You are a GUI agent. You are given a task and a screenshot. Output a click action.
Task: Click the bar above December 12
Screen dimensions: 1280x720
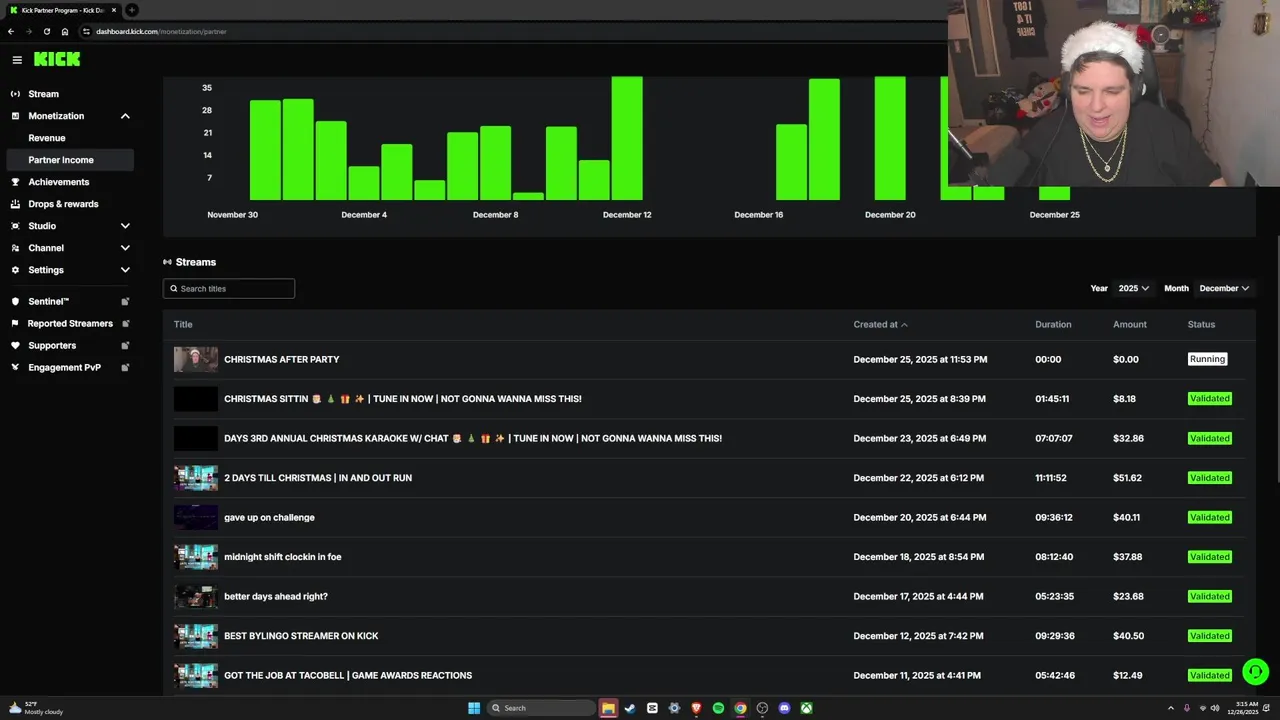pyautogui.click(x=627, y=138)
